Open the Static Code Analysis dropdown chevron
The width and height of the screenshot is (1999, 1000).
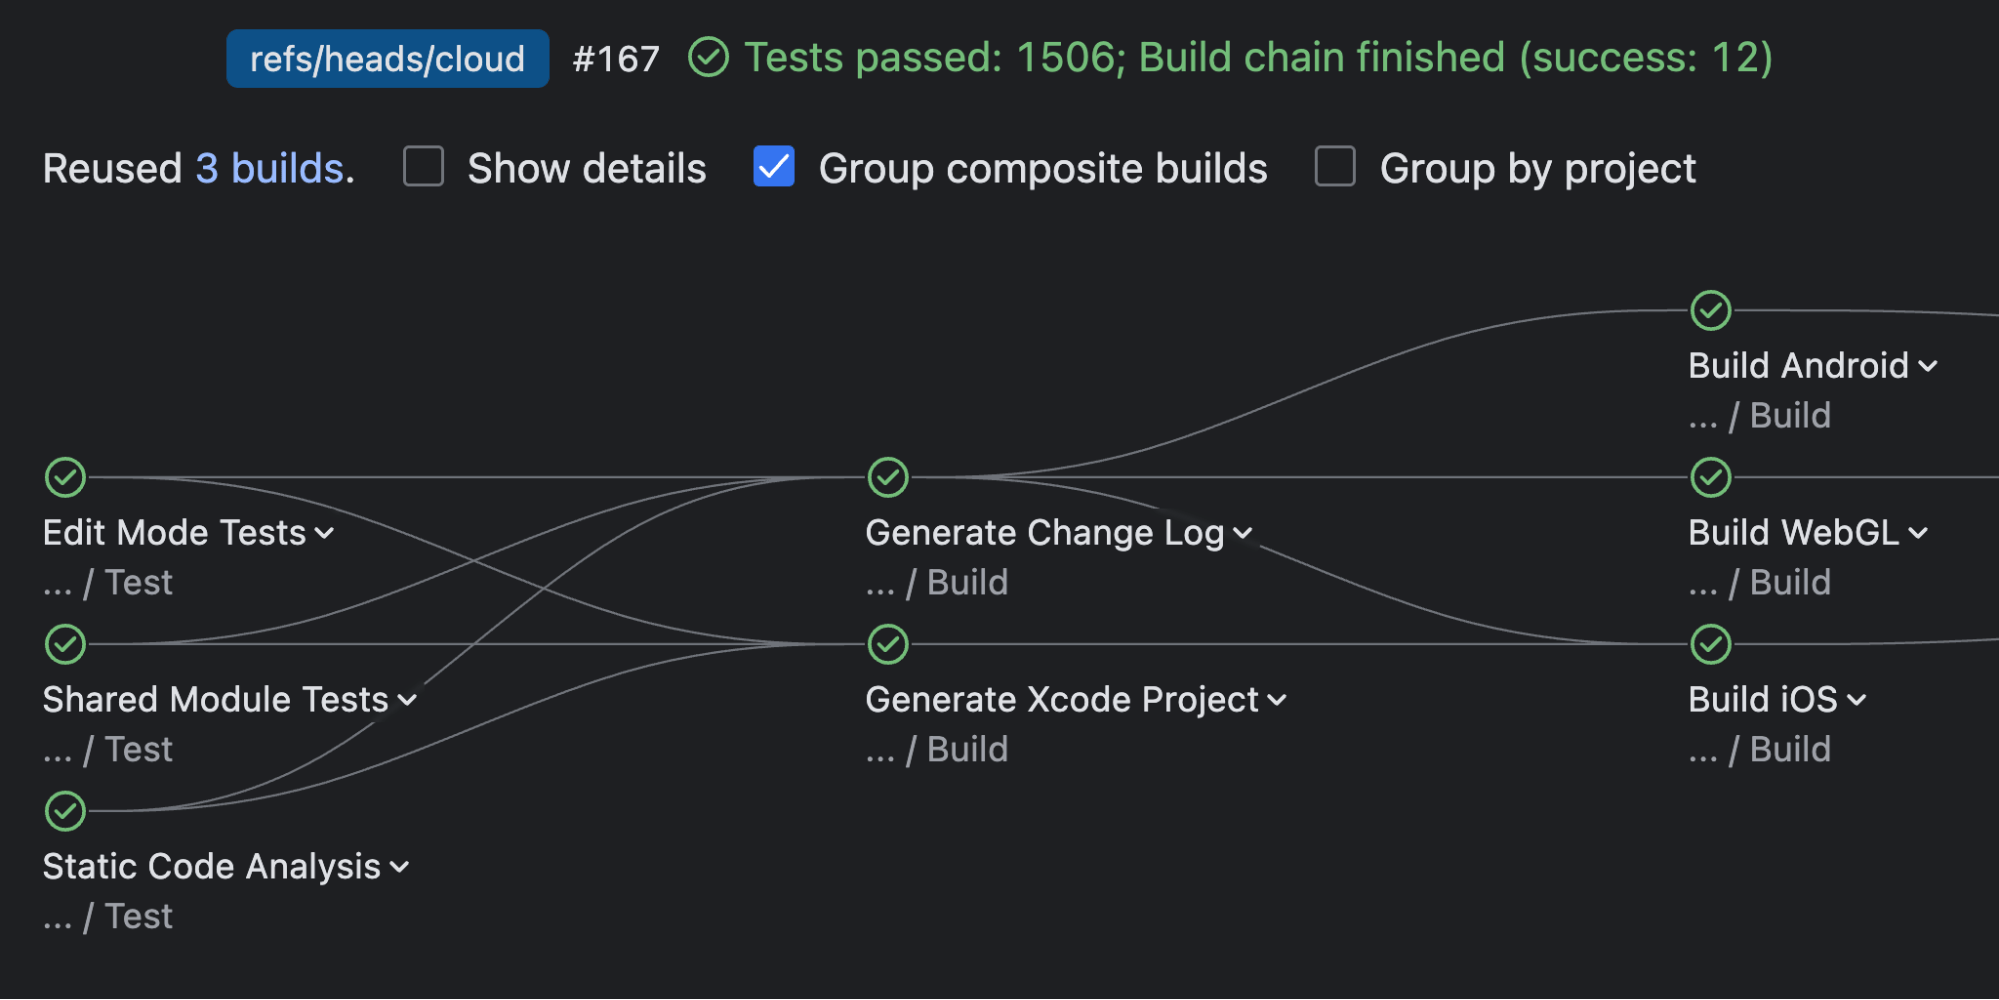click(x=400, y=868)
